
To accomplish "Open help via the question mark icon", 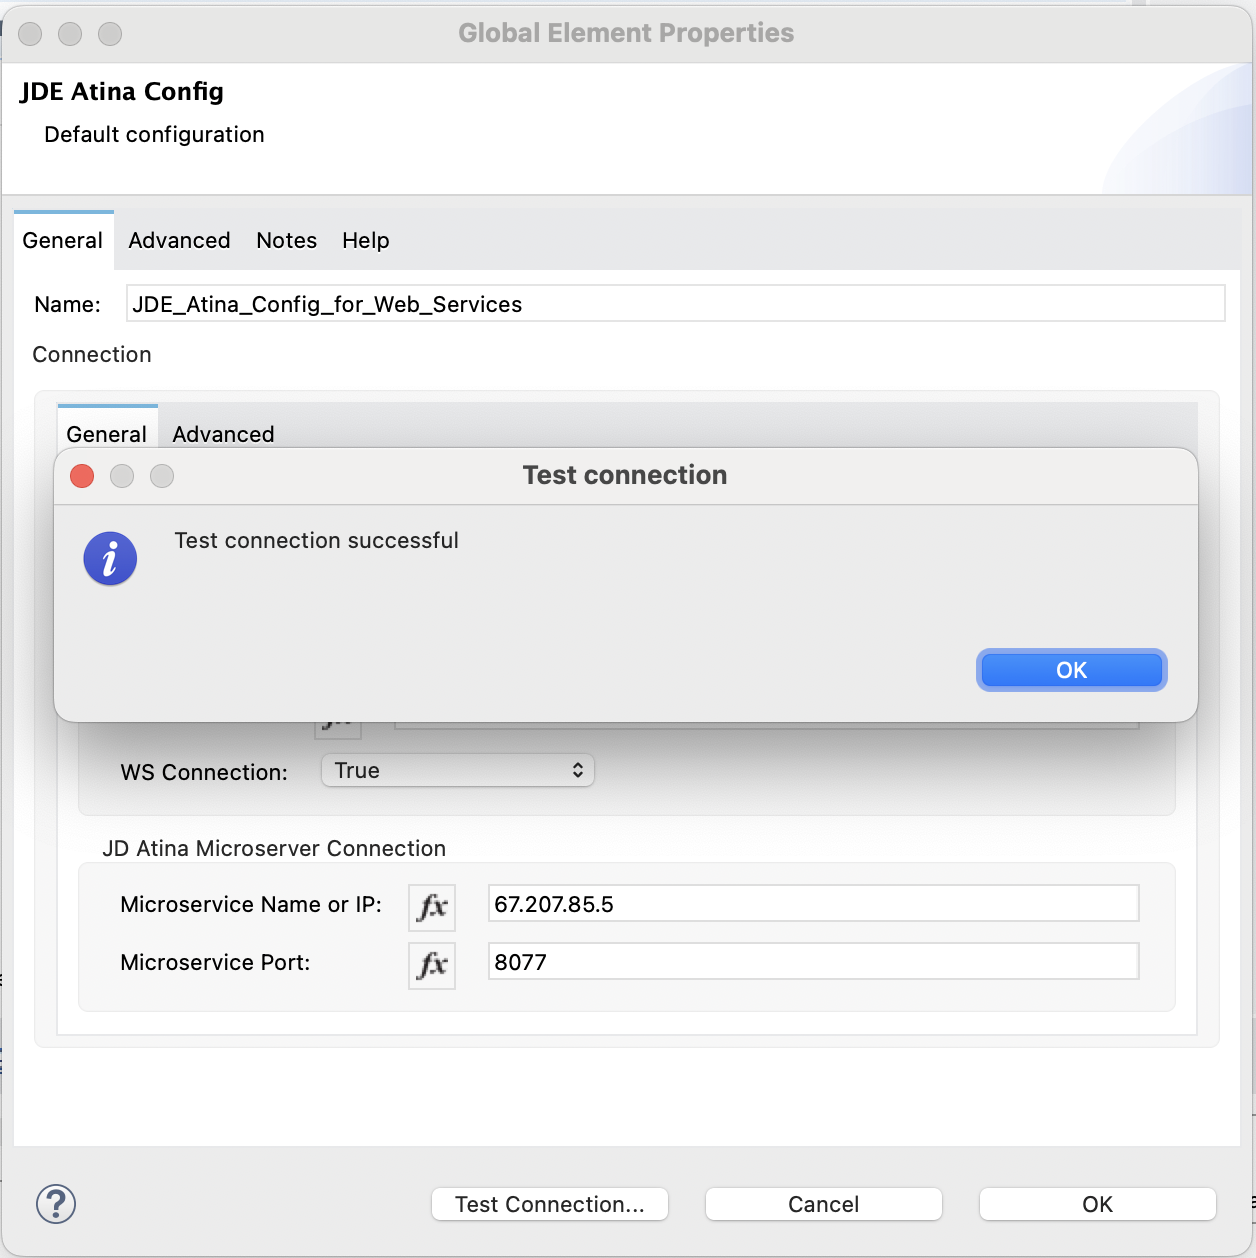I will coord(56,1204).
